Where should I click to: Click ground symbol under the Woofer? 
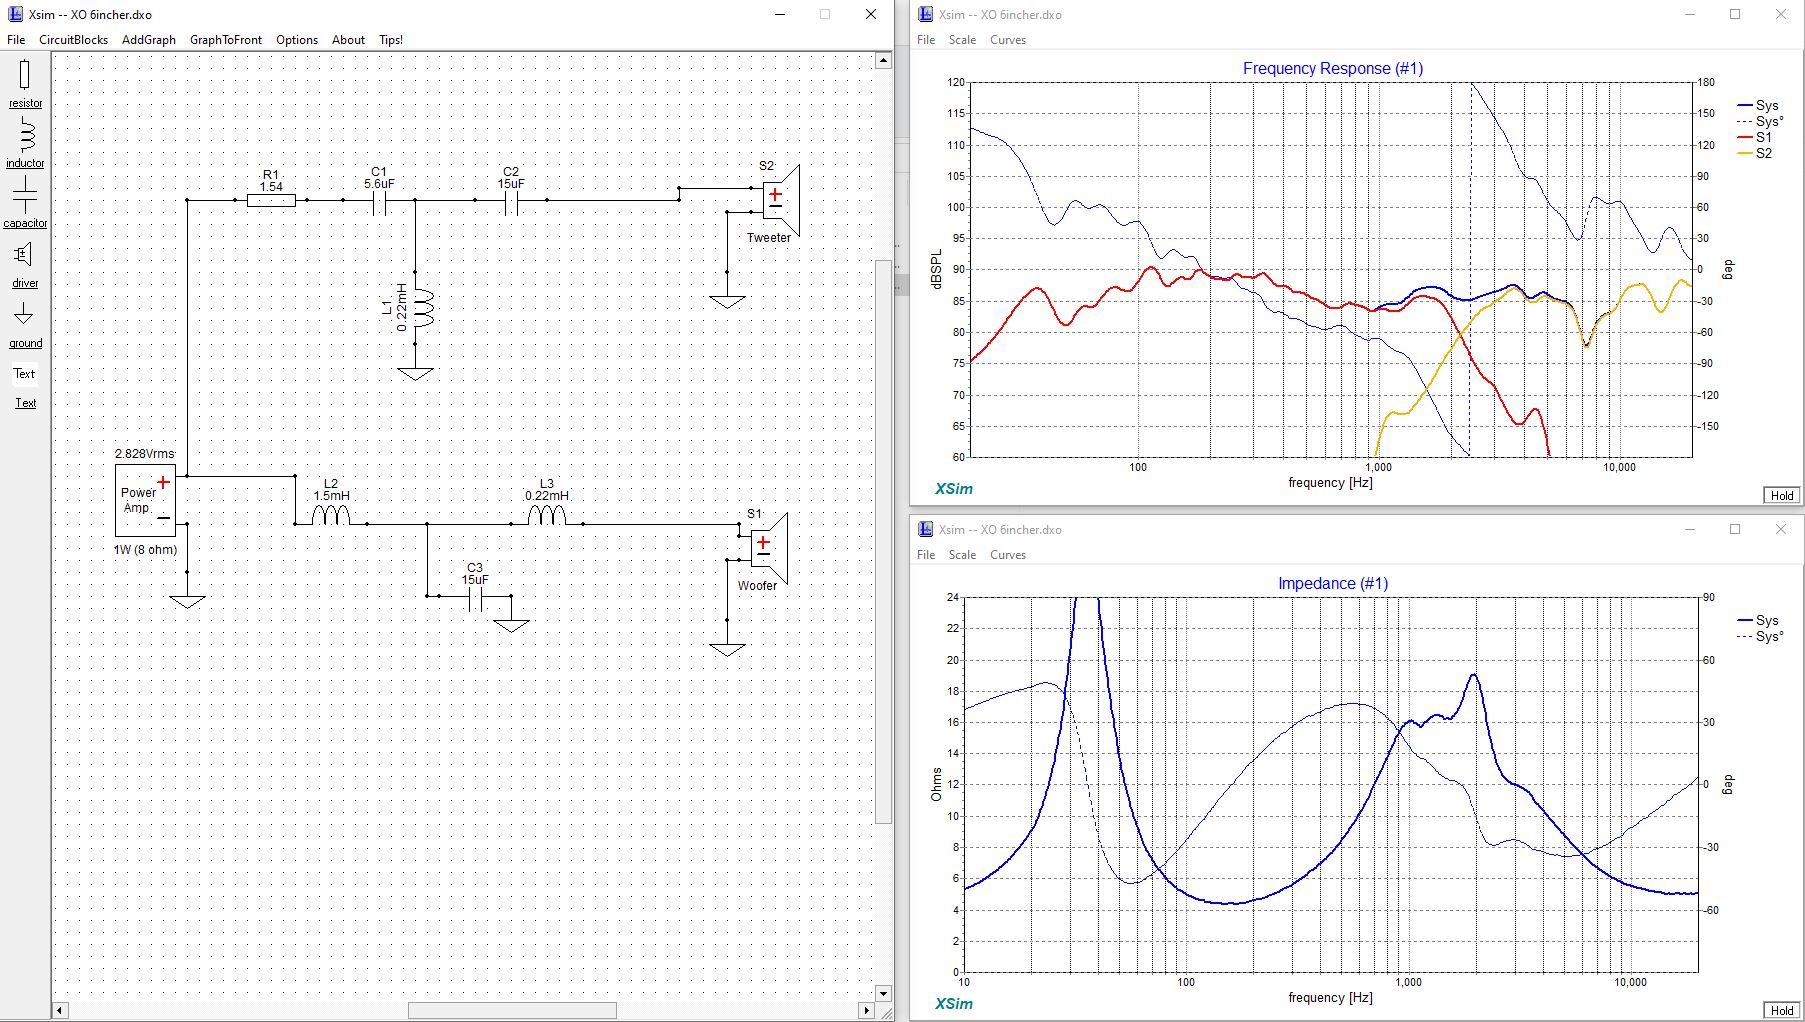(727, 649)
